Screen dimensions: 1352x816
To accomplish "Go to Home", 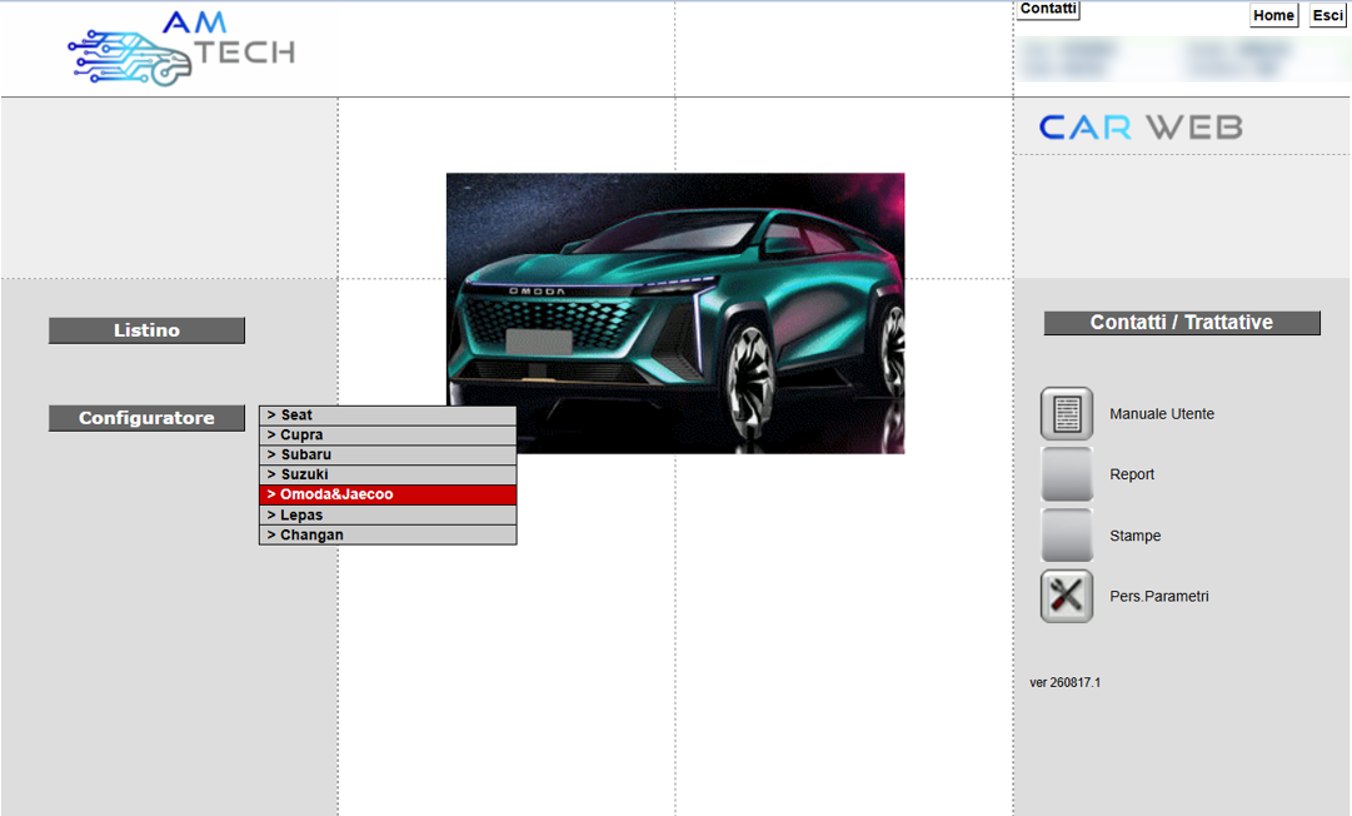I will coord(1274,15).
